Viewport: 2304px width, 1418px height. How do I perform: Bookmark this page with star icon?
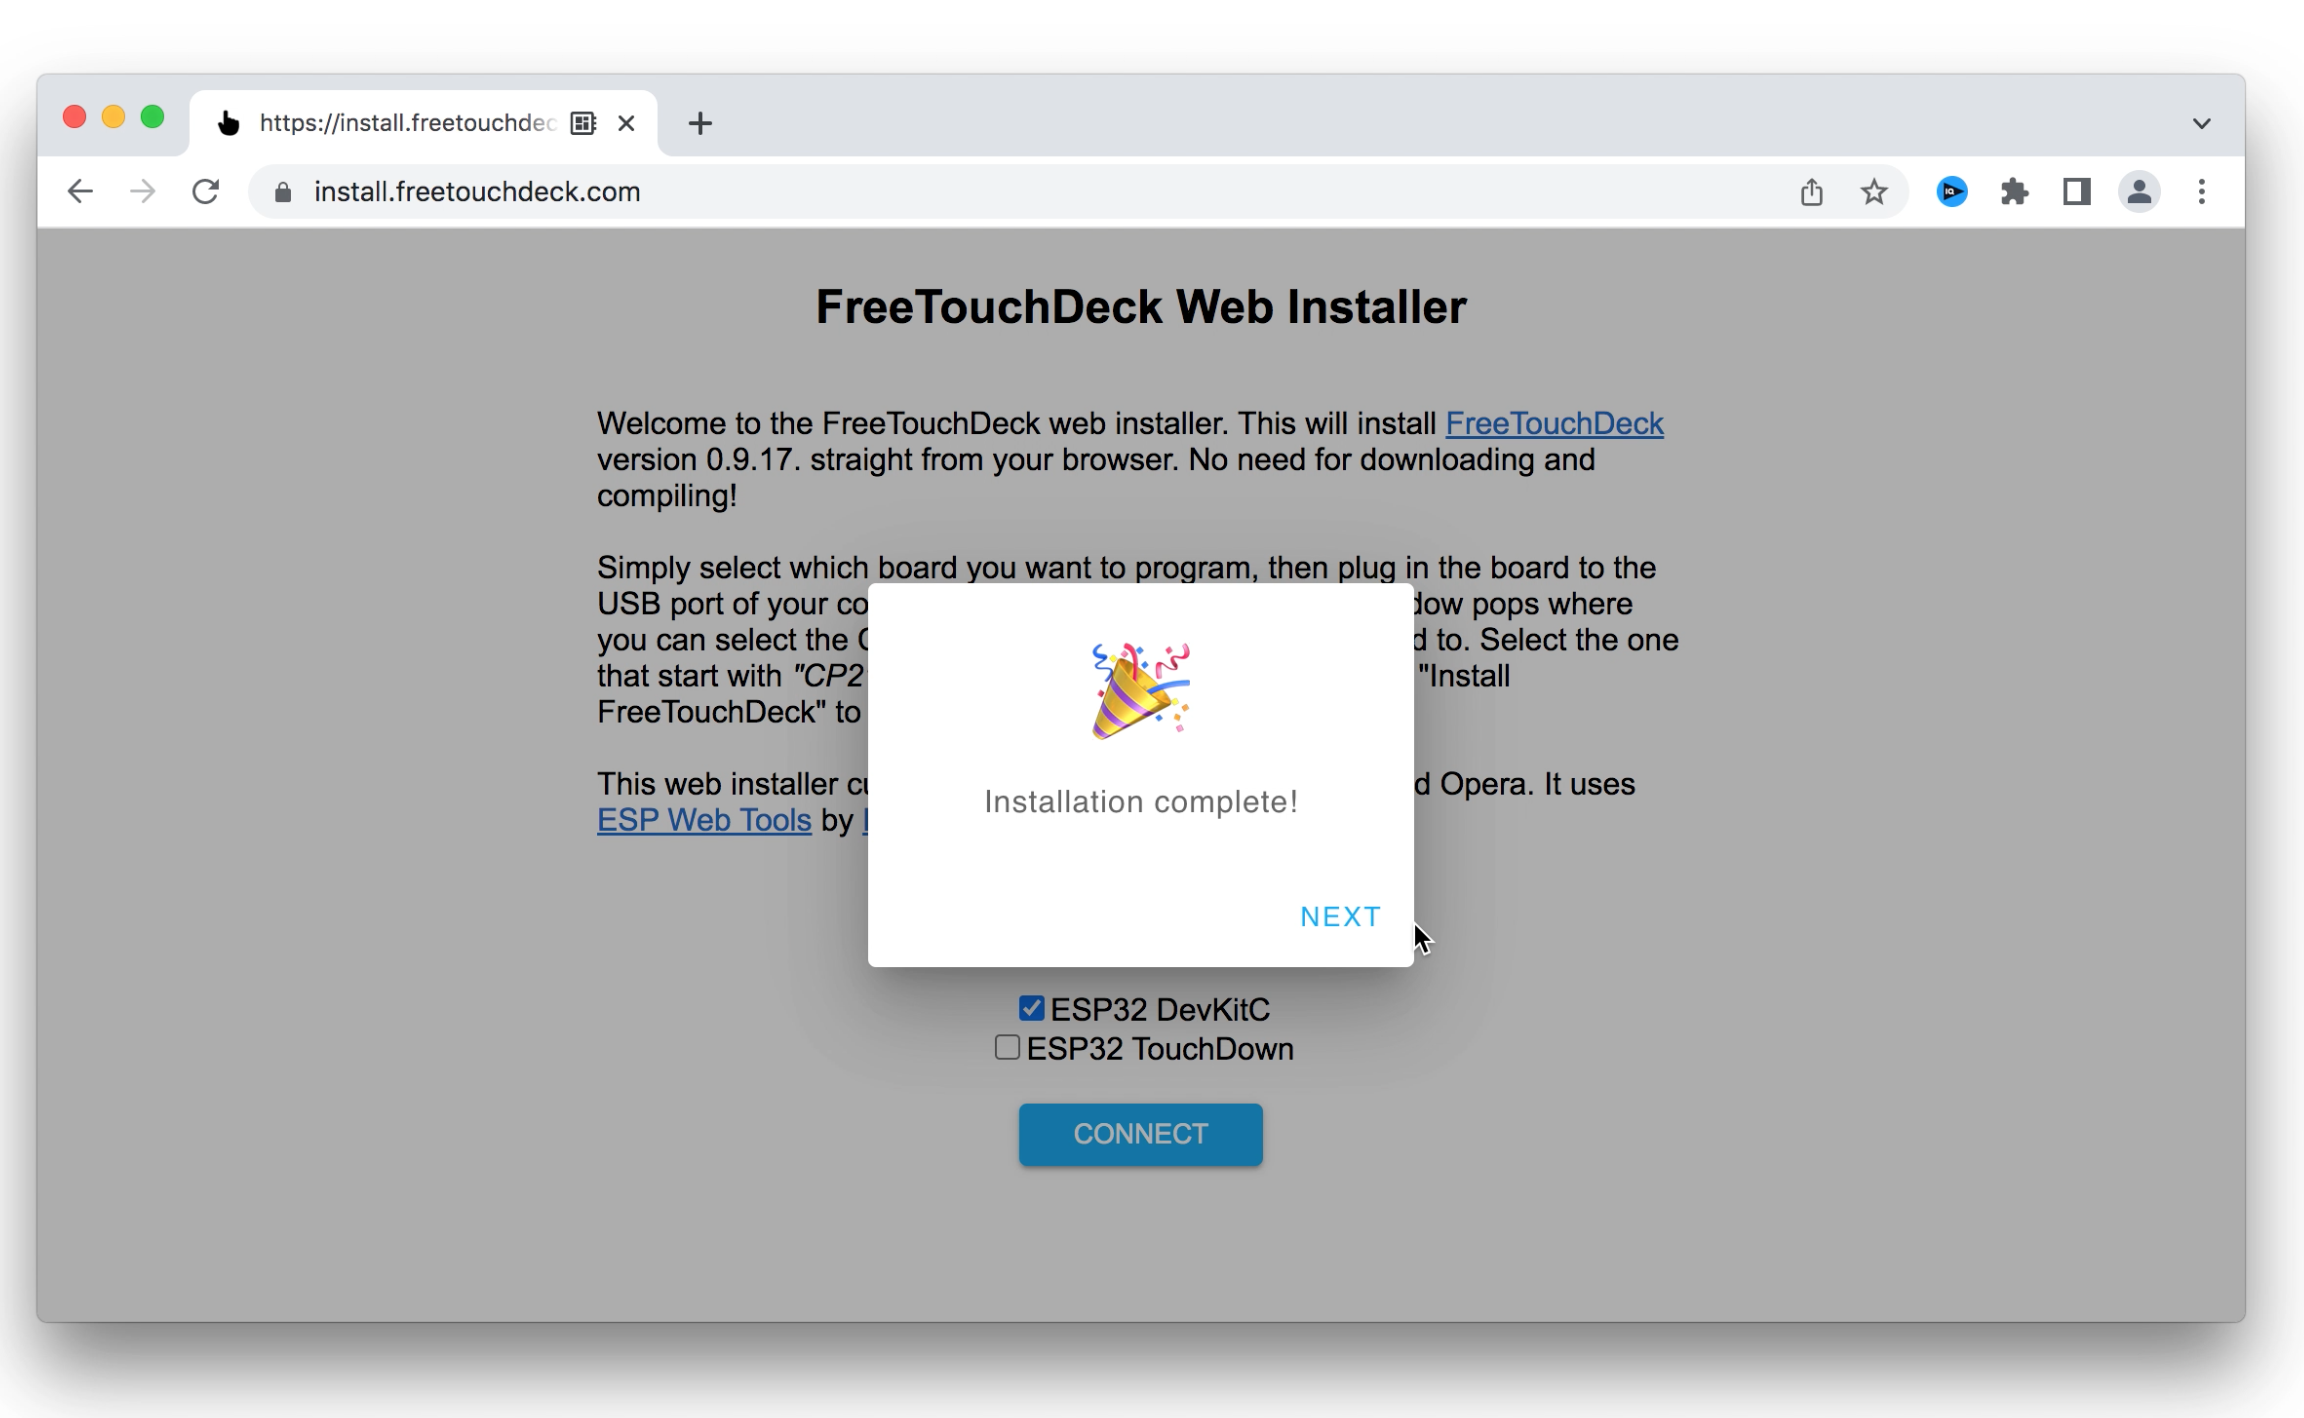tap(1874, 191)
